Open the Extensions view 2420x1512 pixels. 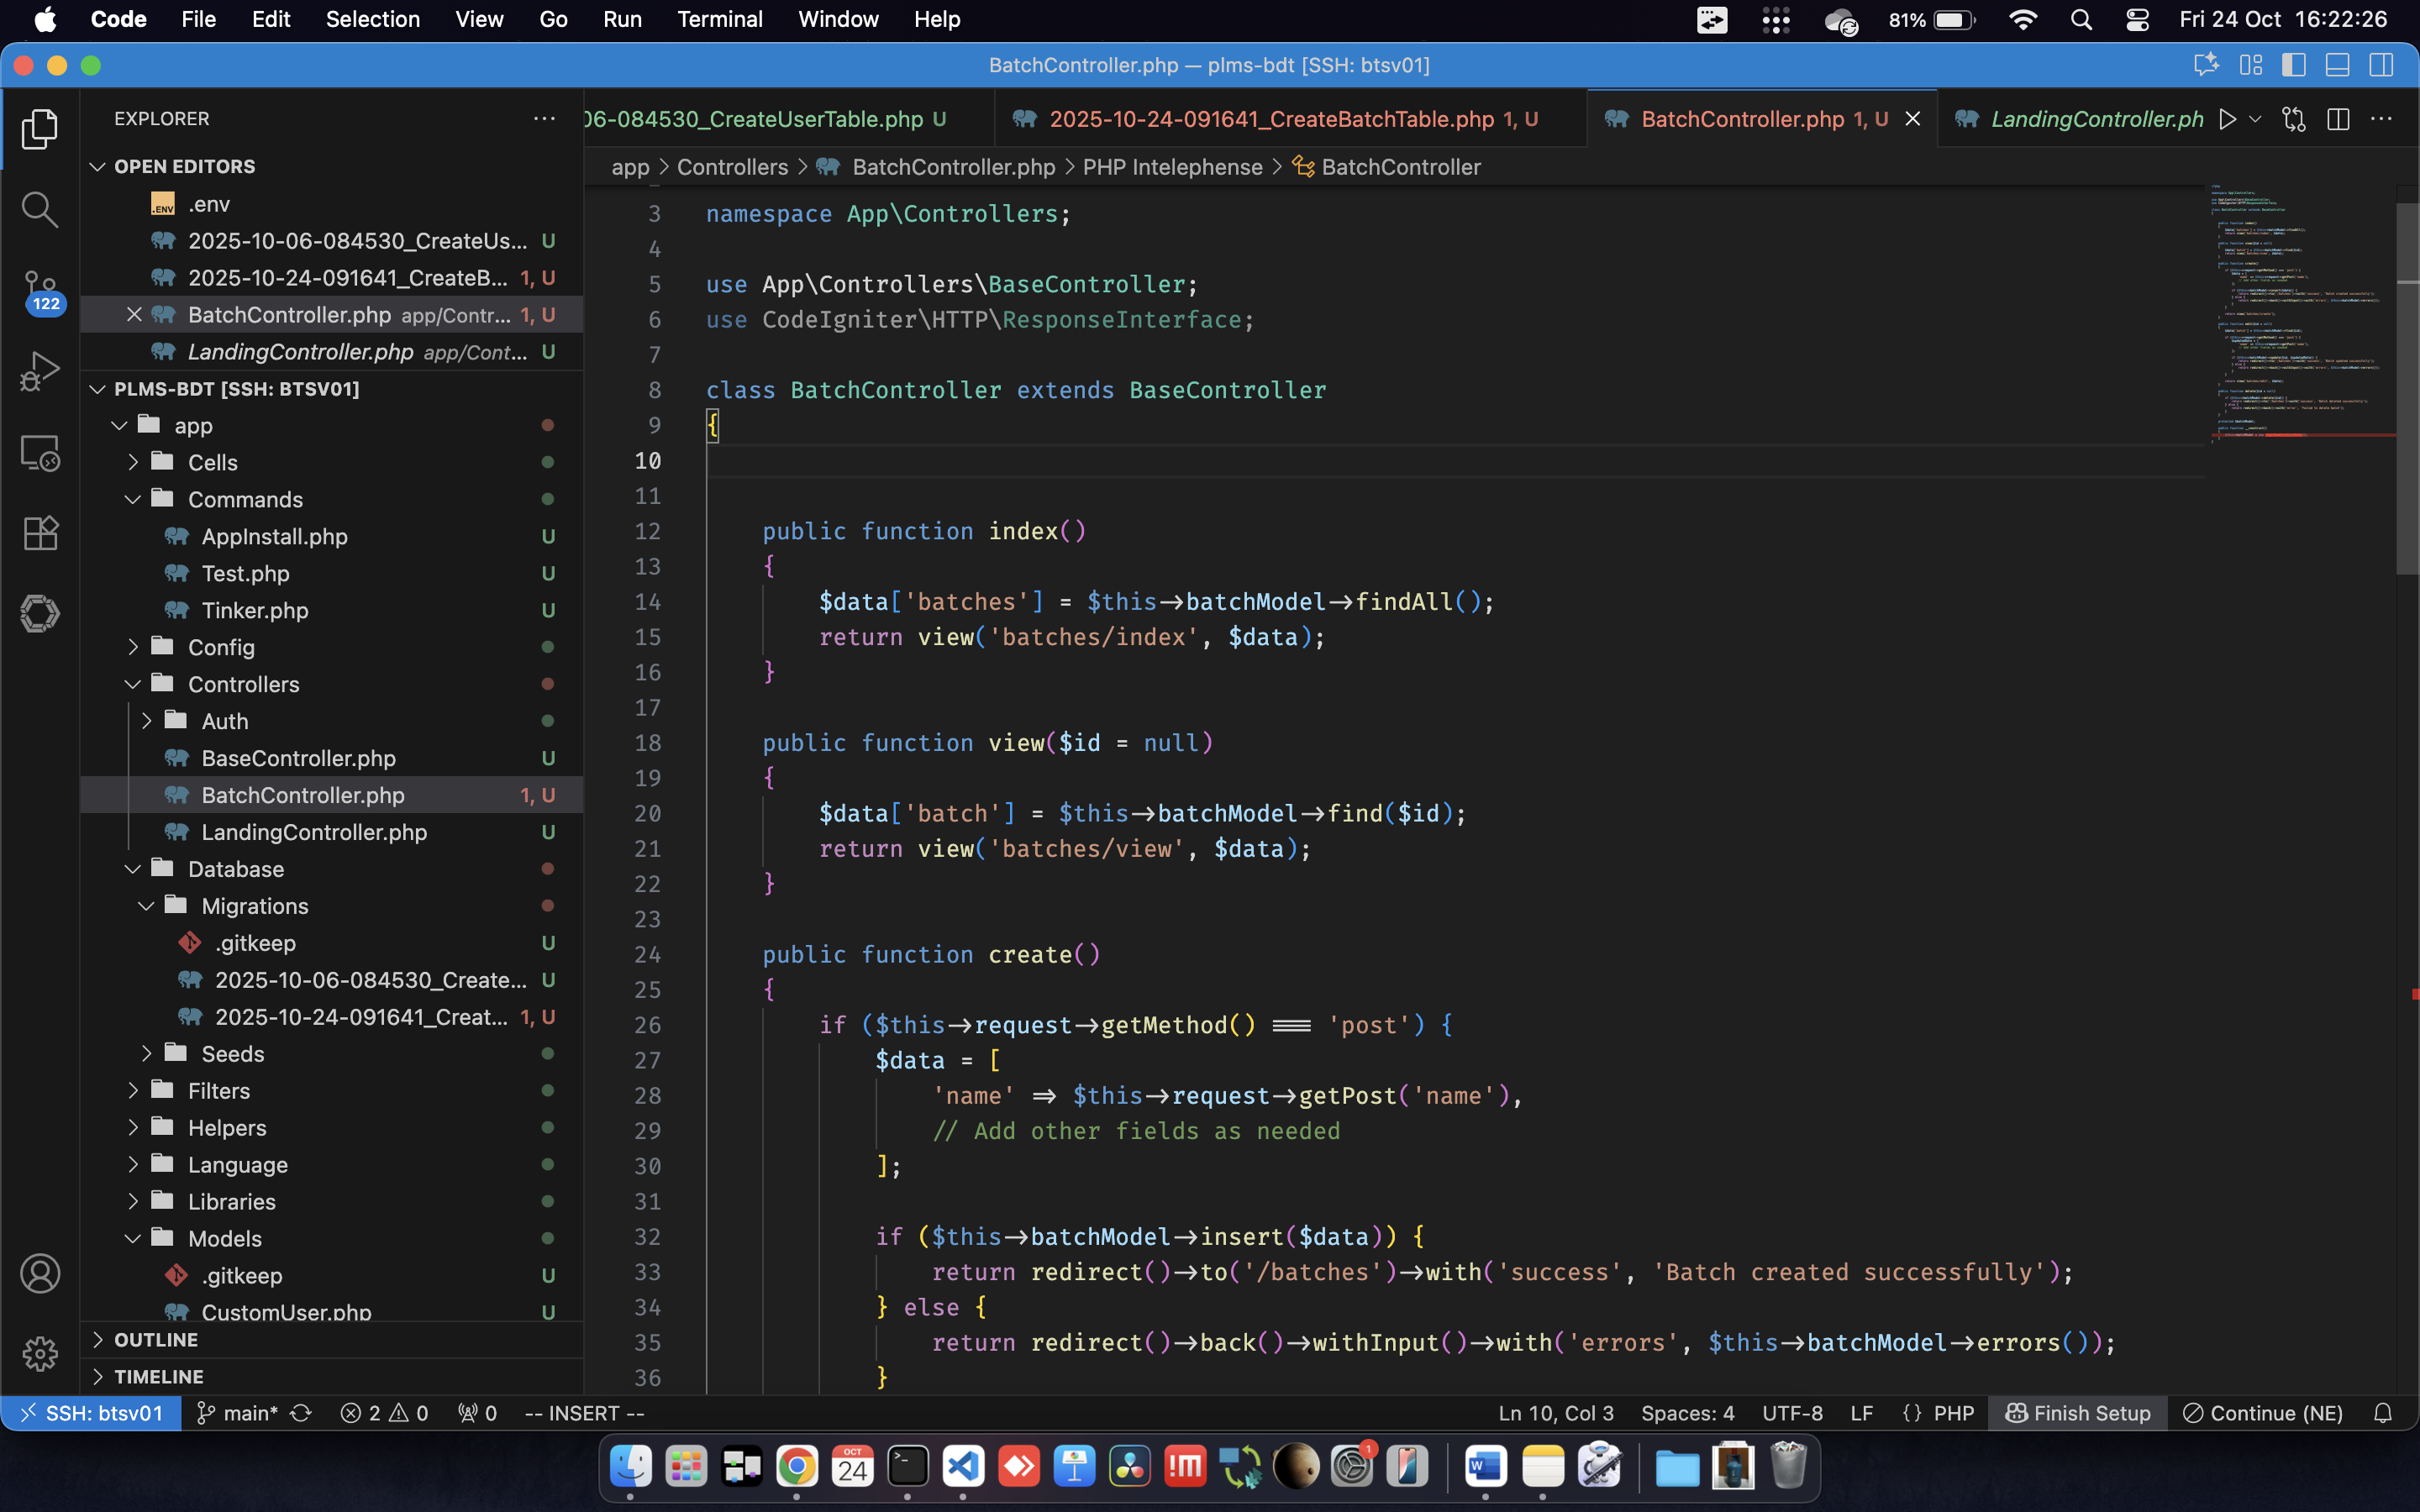(x=39, y=533)
